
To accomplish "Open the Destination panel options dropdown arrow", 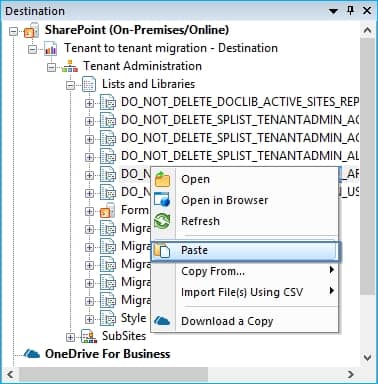I will [x=333, y=11].
